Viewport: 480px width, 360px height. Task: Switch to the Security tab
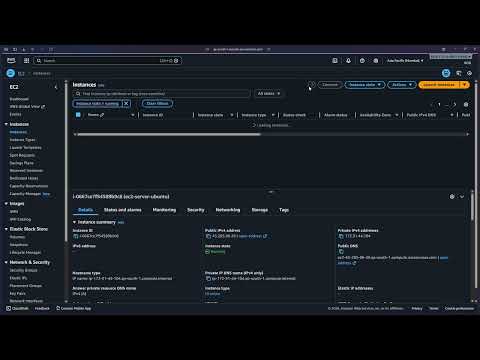(x=196, y=210)
